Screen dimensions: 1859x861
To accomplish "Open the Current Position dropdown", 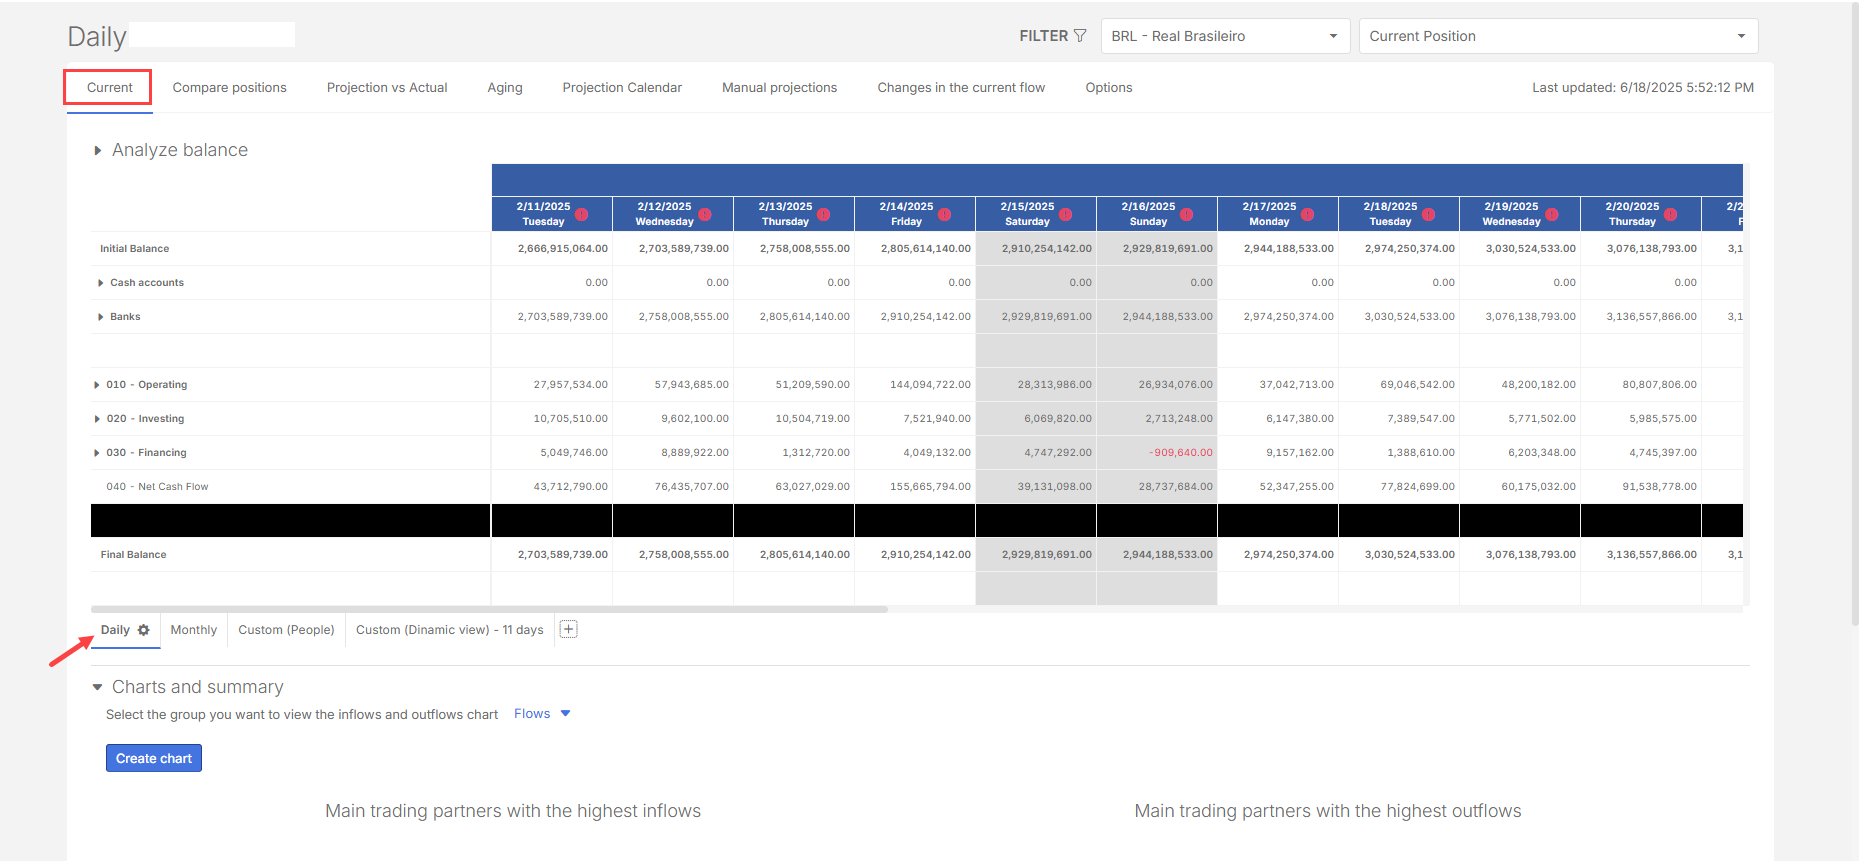I will (1557, 36).
